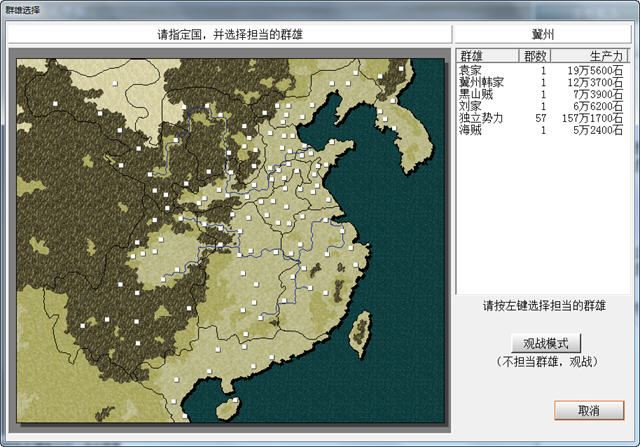Choose the 黑山贼 faction entry
The width and height of the screenshot is (640, 447).
(x=541, y=94)
